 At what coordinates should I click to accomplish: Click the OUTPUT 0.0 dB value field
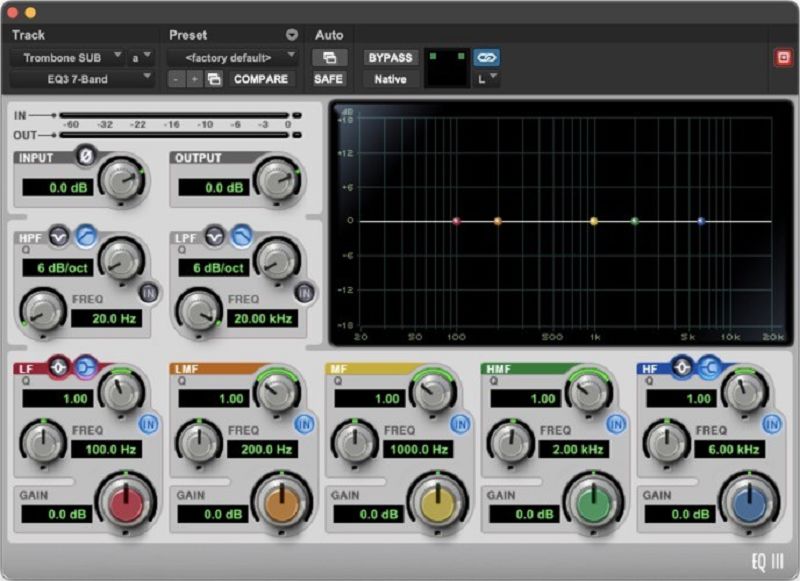214,188
